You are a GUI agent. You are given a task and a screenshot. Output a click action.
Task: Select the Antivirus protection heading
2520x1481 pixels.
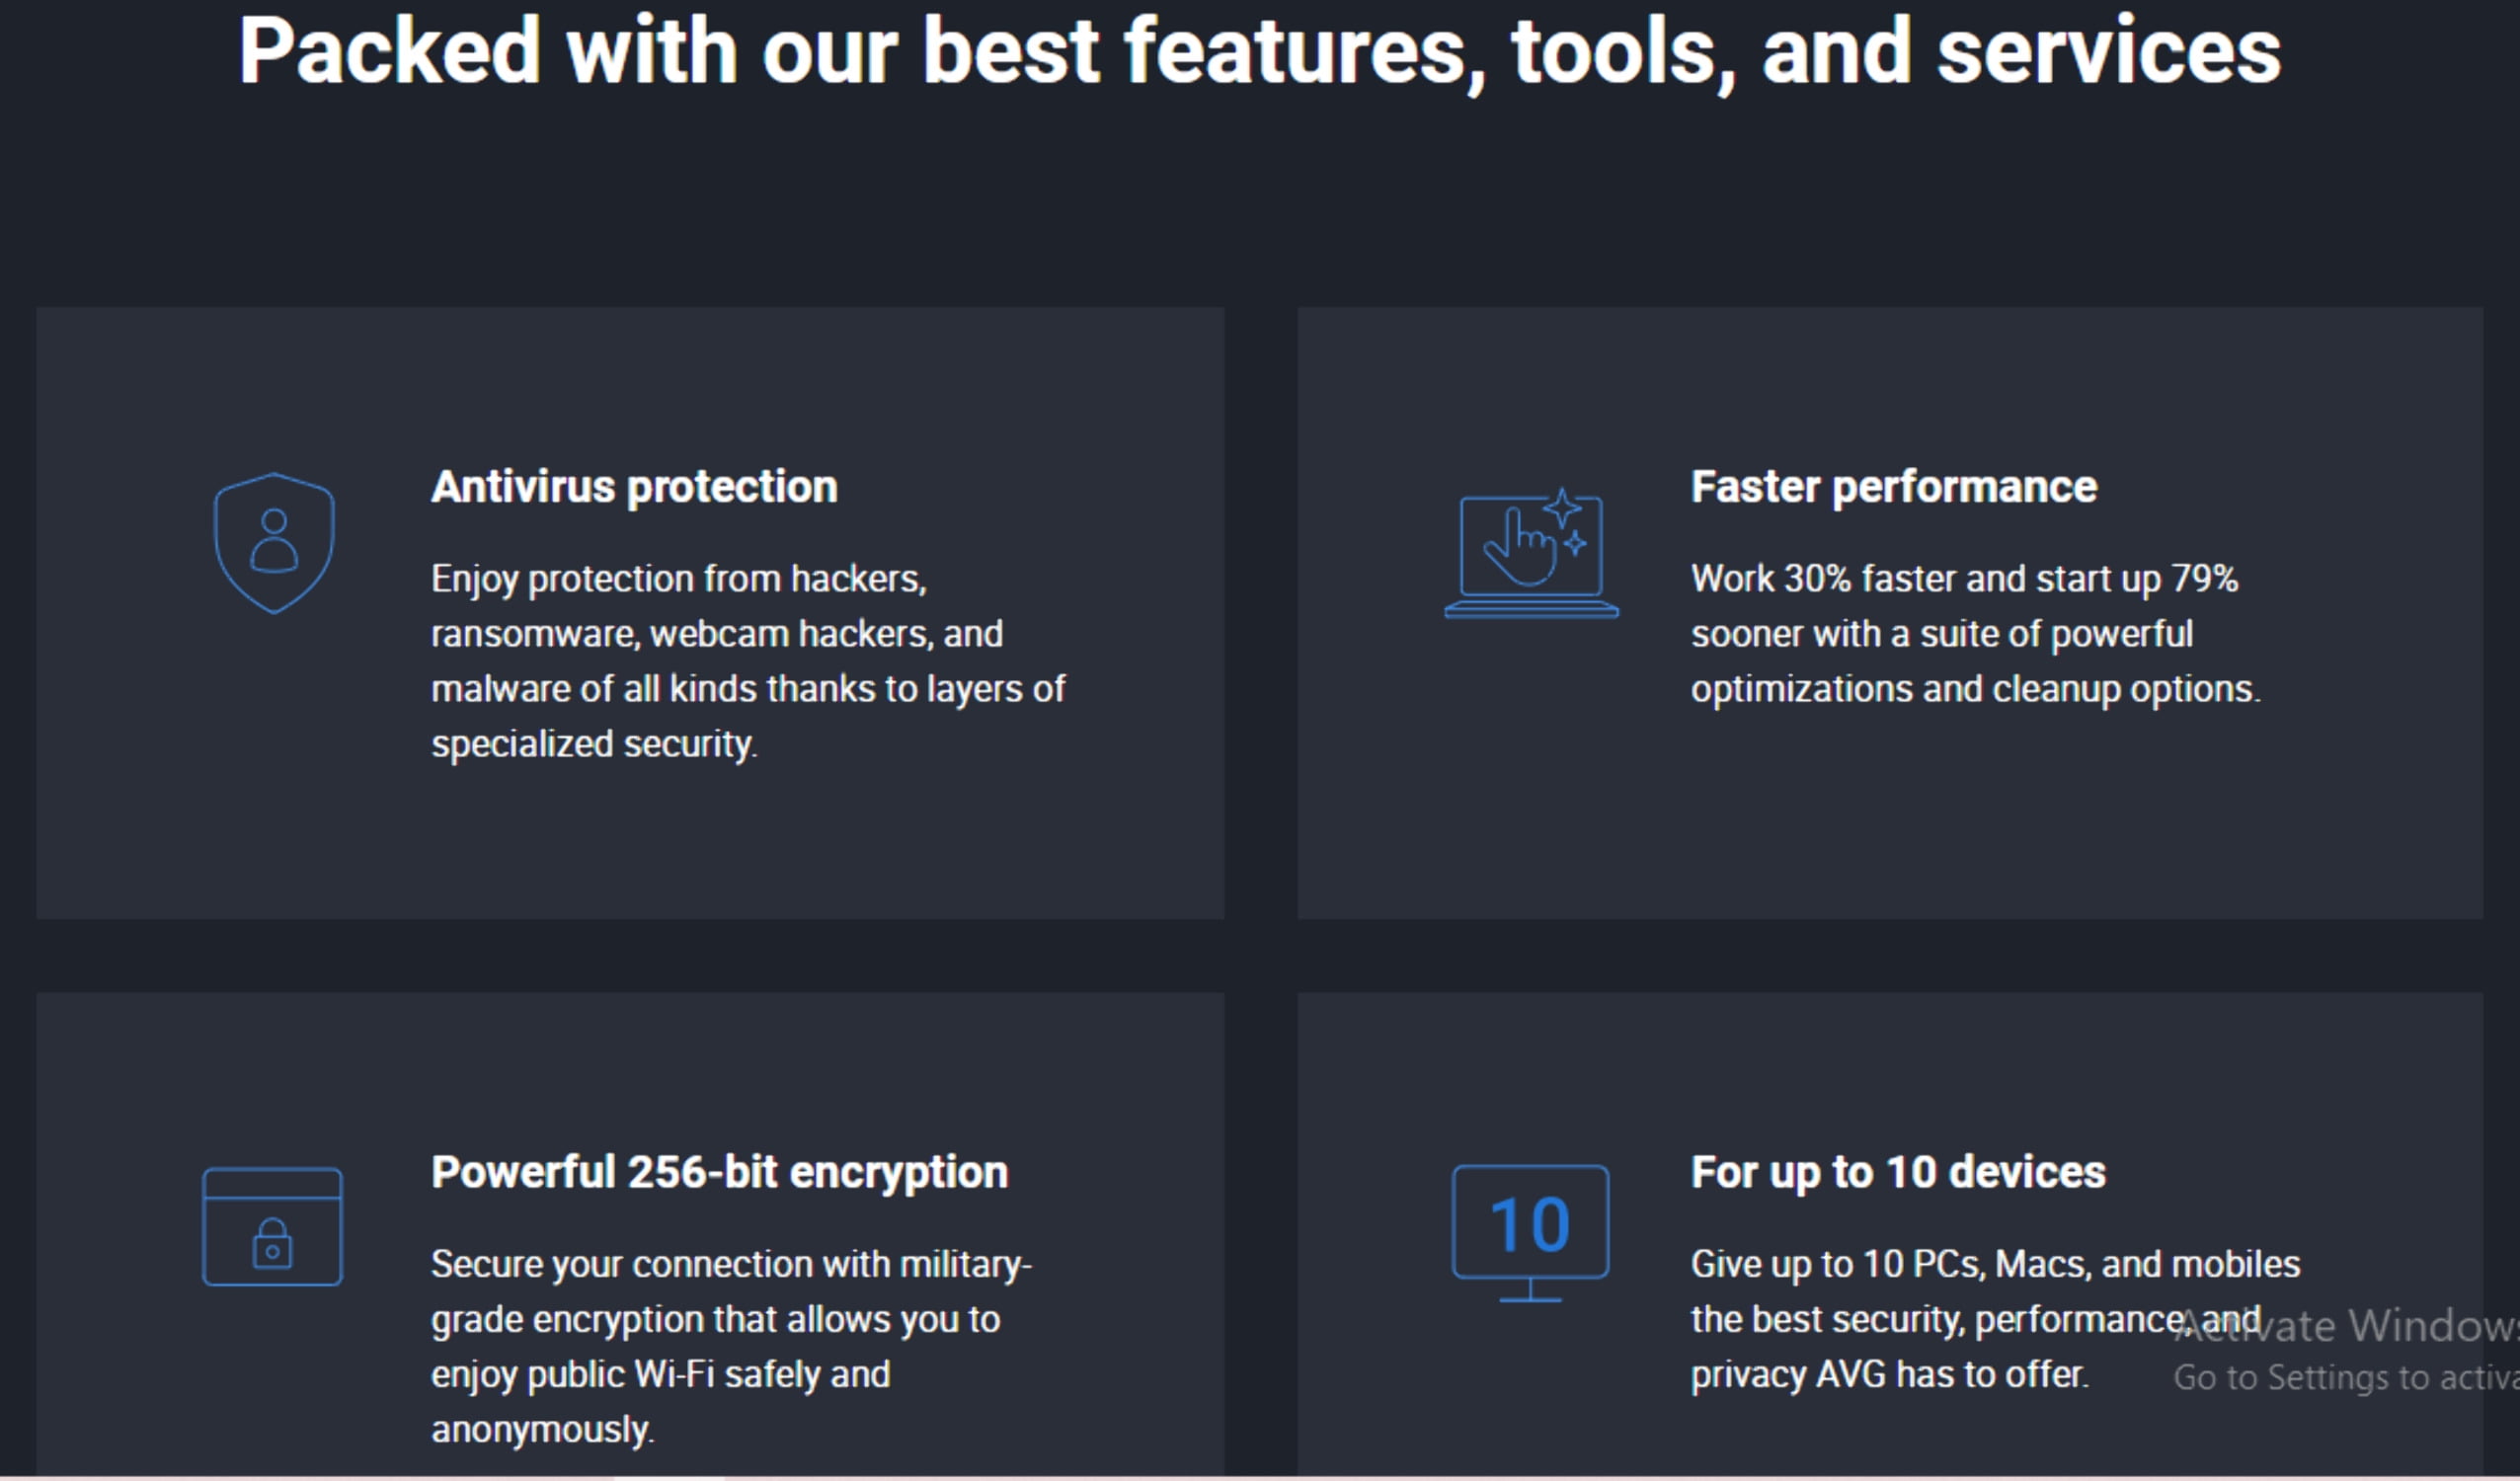click(x=634, y=487)
